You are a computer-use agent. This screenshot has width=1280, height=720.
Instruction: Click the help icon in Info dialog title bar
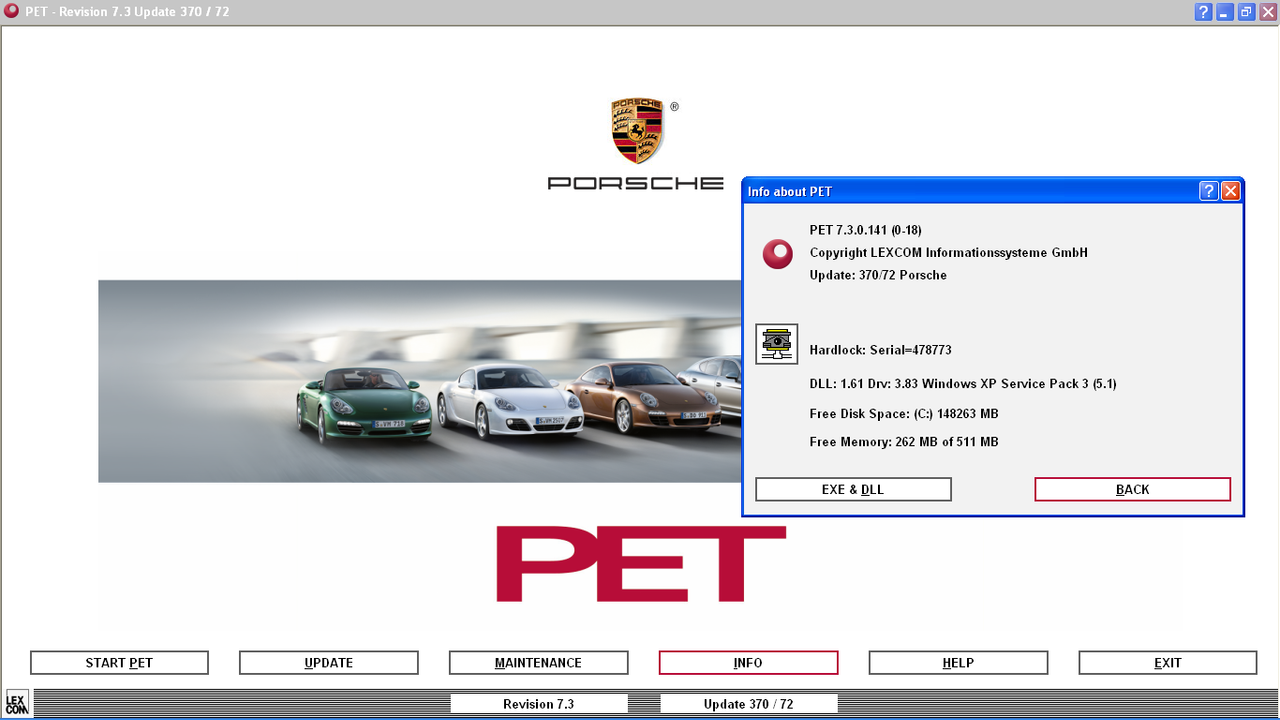(1208, 191)
